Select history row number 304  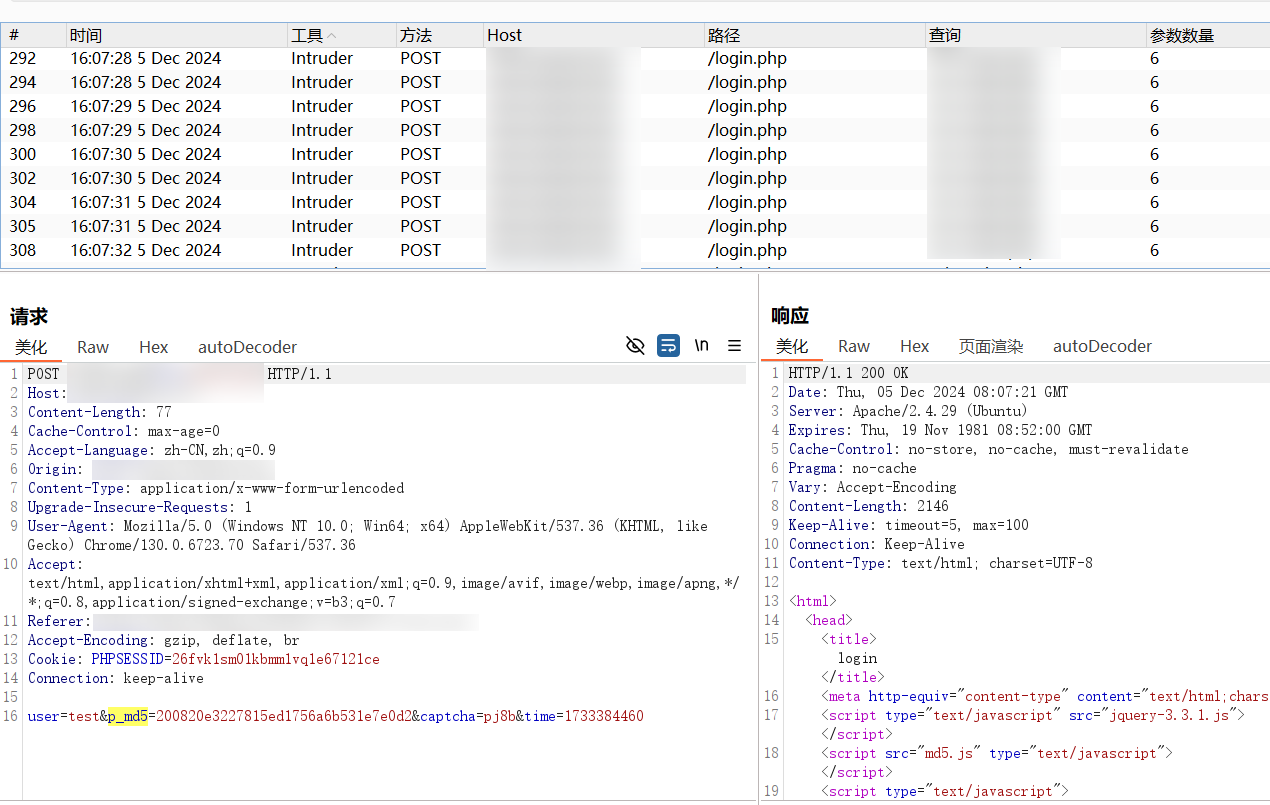click(x=635, y=202)
